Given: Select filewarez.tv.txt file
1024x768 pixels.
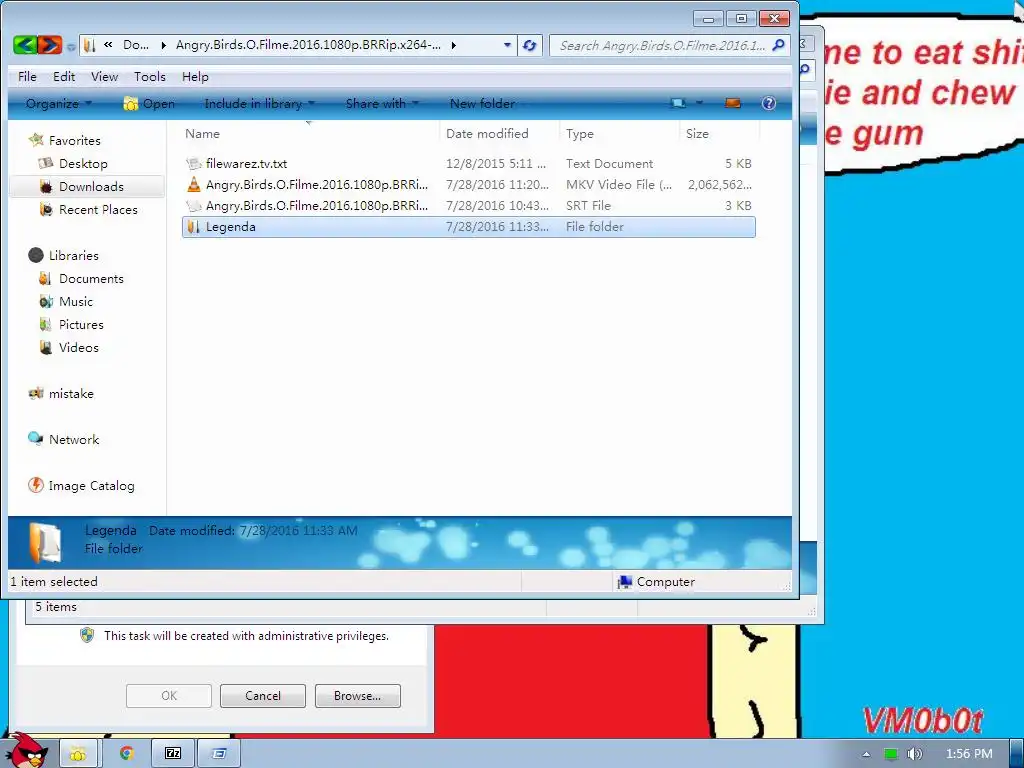Looking at the screenshot, I should (x=468, y=163).
